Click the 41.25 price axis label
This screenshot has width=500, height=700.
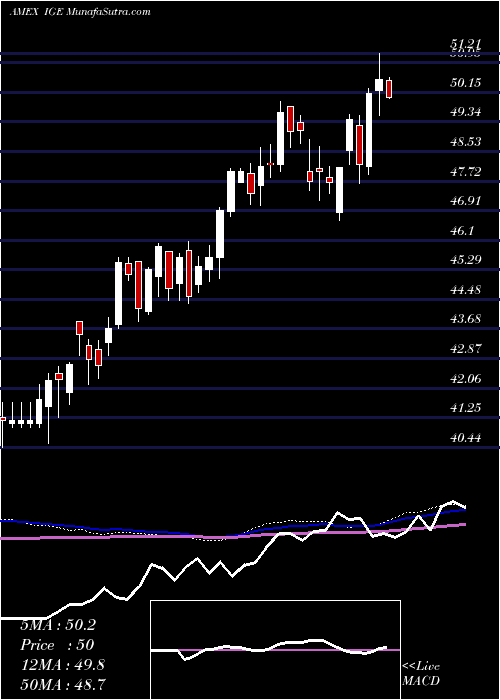tap(466, 408)
